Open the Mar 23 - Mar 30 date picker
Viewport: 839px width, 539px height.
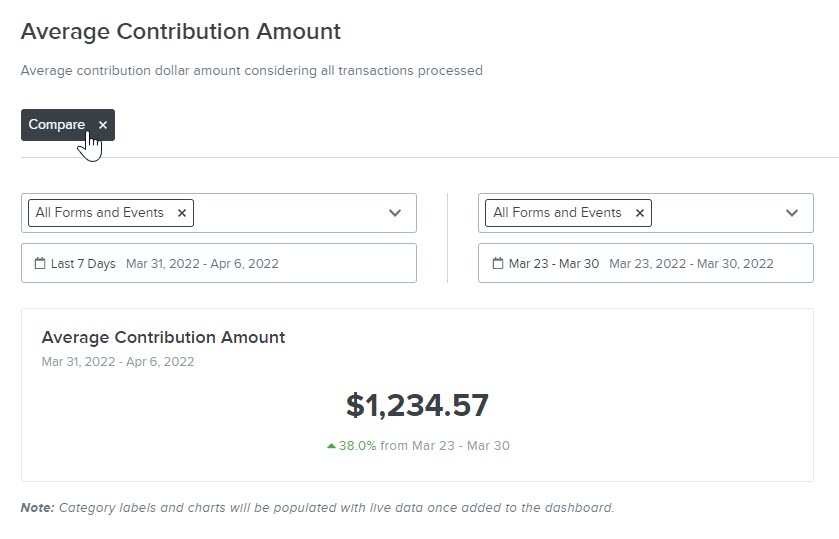pos(646,263)
